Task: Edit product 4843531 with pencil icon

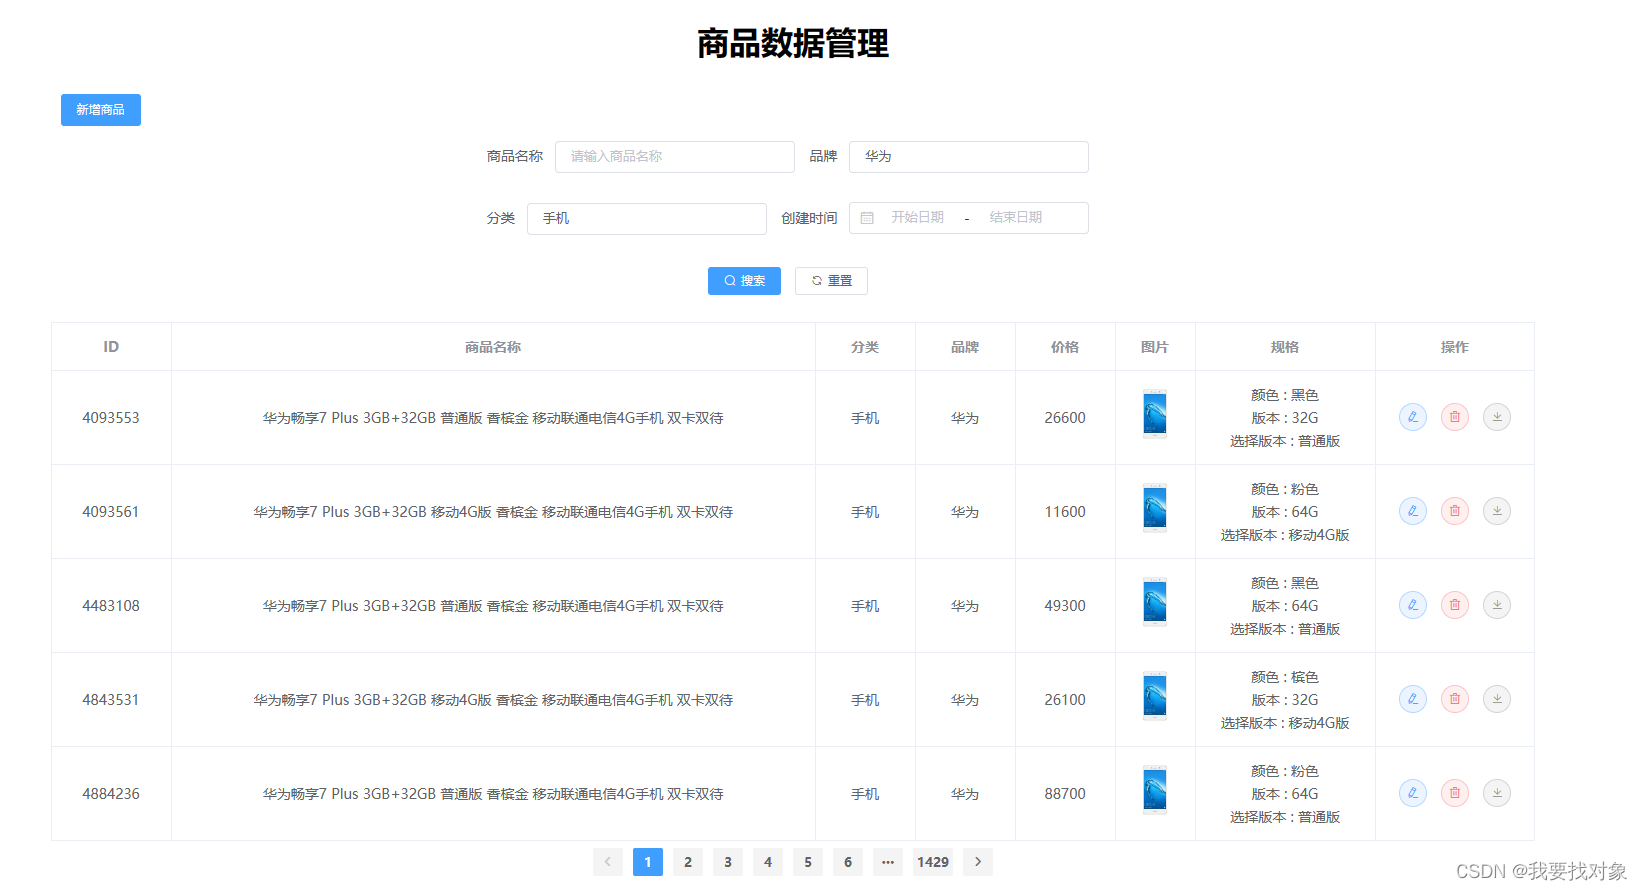Action: click(1412, 699)
